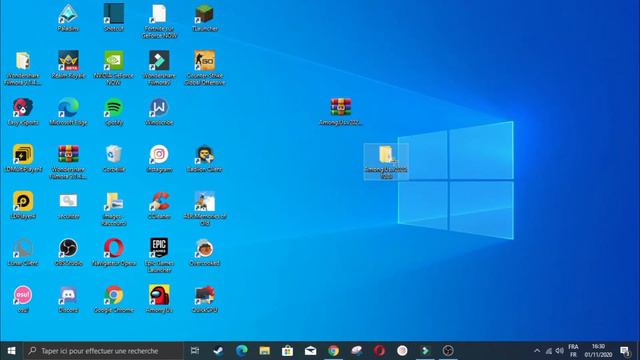Launch the NVIDIA GeForce NOW desktop shortcut
The height and width of the screenshot is (360, 640).
[x=114, y=68]
